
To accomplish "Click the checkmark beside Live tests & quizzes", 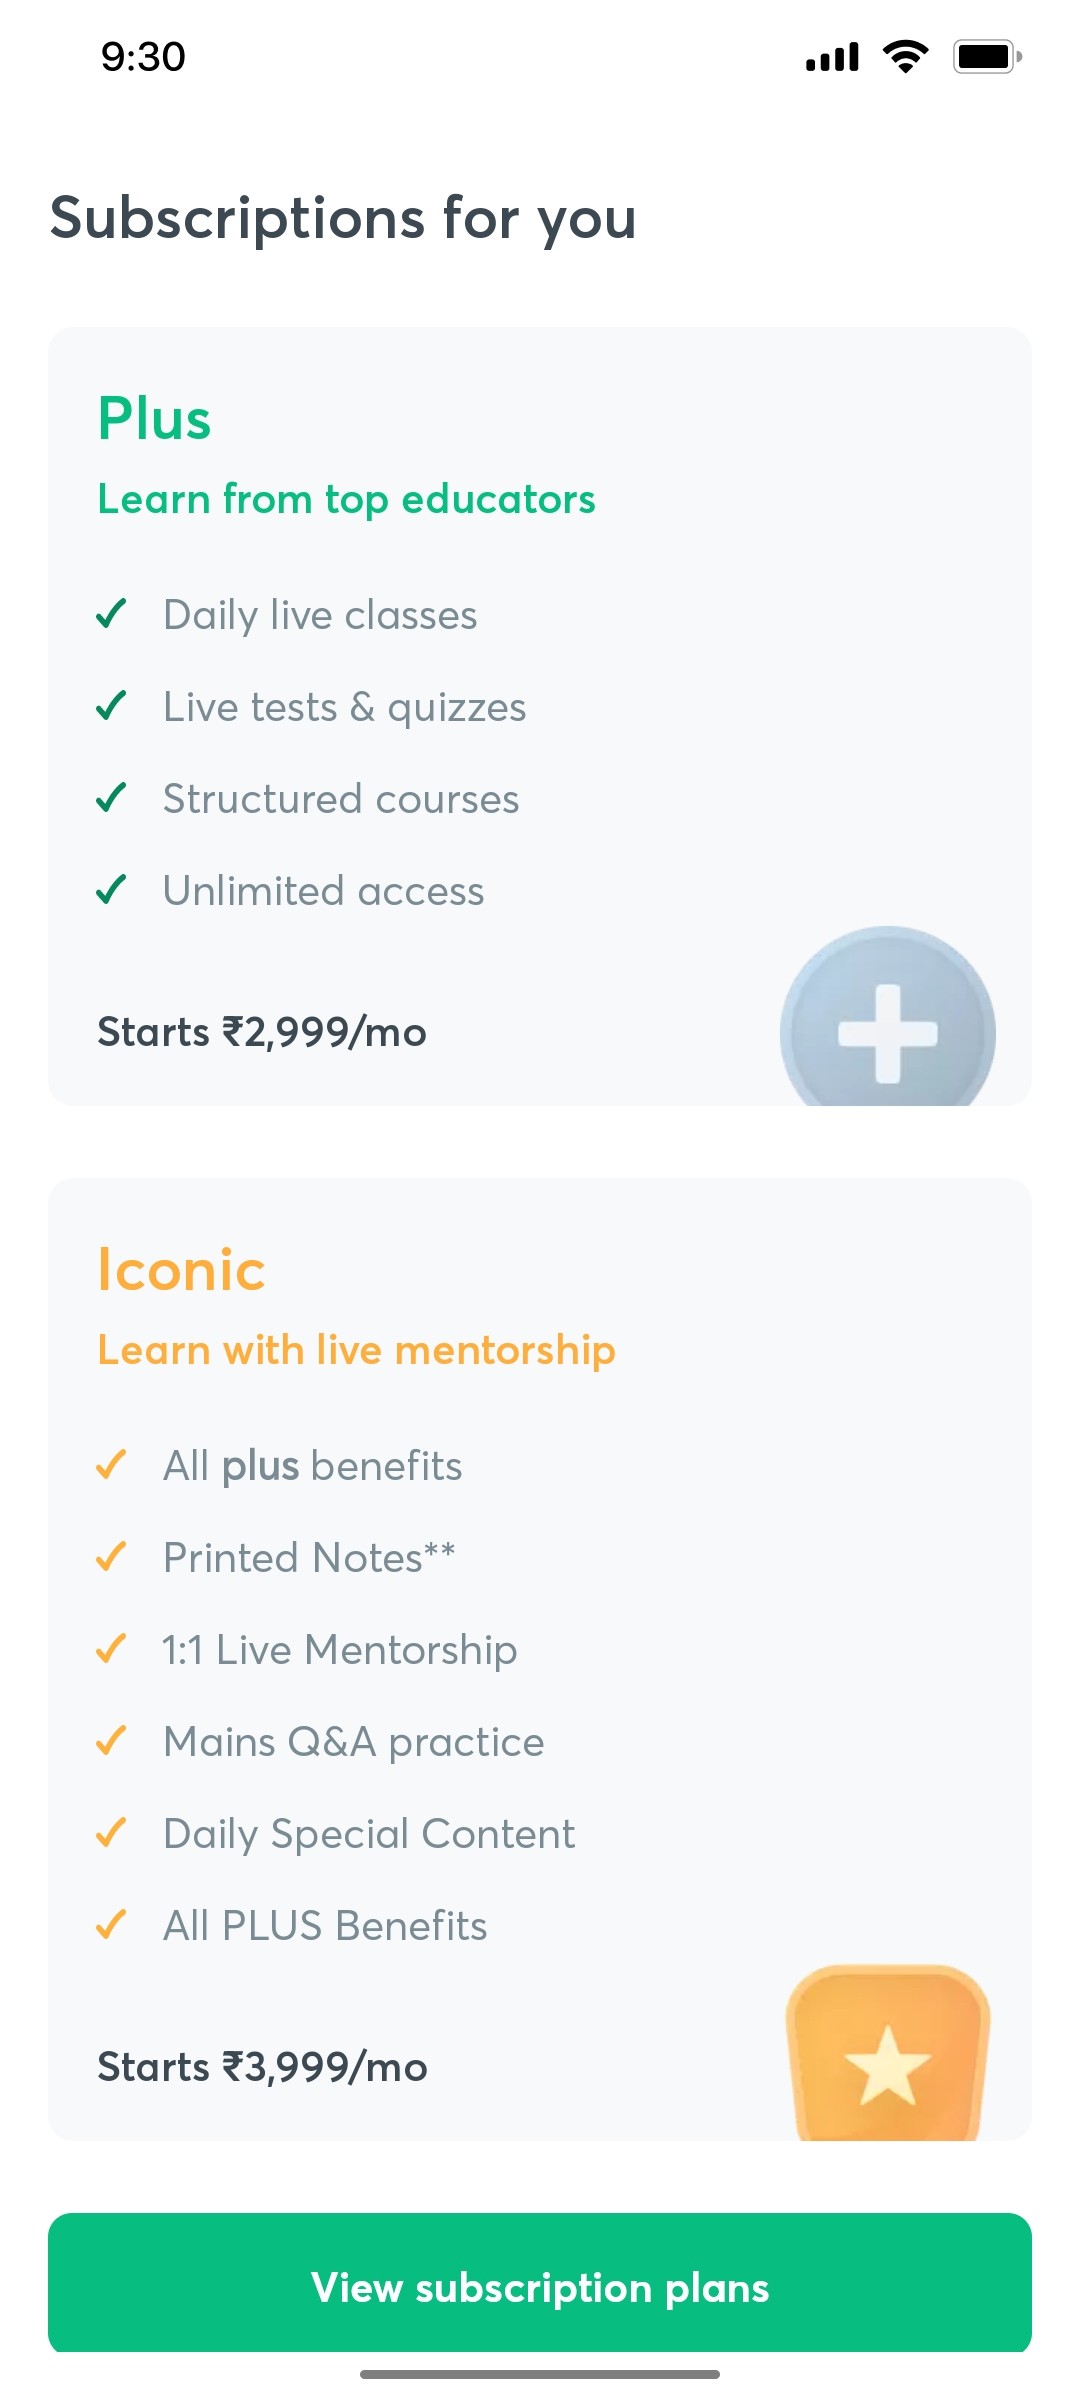I will [113, 706].
